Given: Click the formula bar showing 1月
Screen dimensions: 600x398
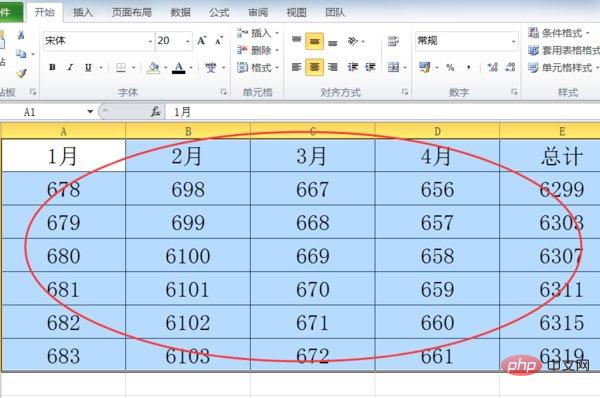Looking at the screenshot, I should (383, 112).
